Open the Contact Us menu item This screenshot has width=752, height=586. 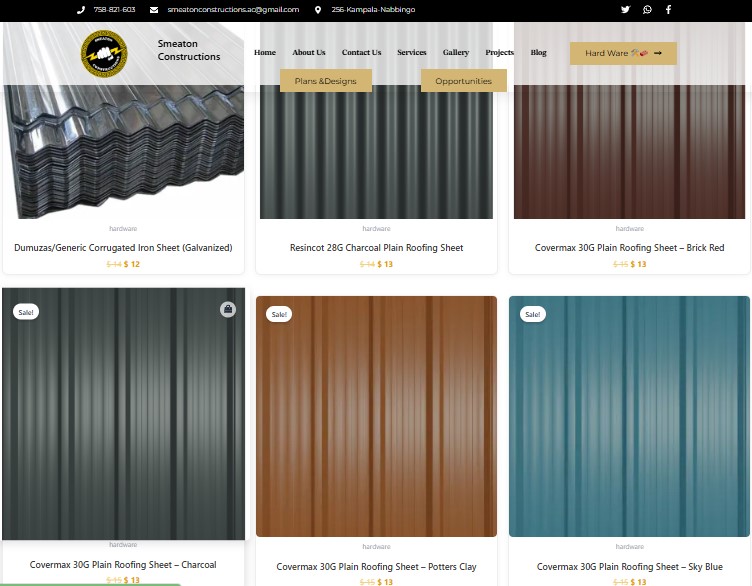(x=361, y=52)
